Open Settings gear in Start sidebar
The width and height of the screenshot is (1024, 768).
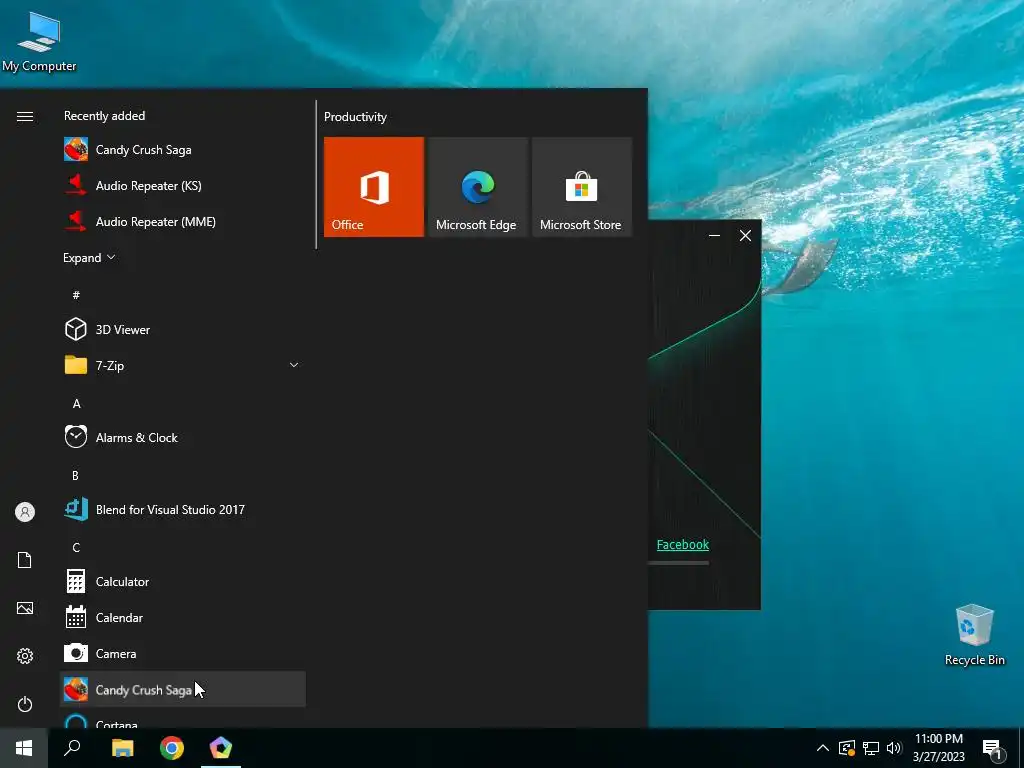(25, 656)
